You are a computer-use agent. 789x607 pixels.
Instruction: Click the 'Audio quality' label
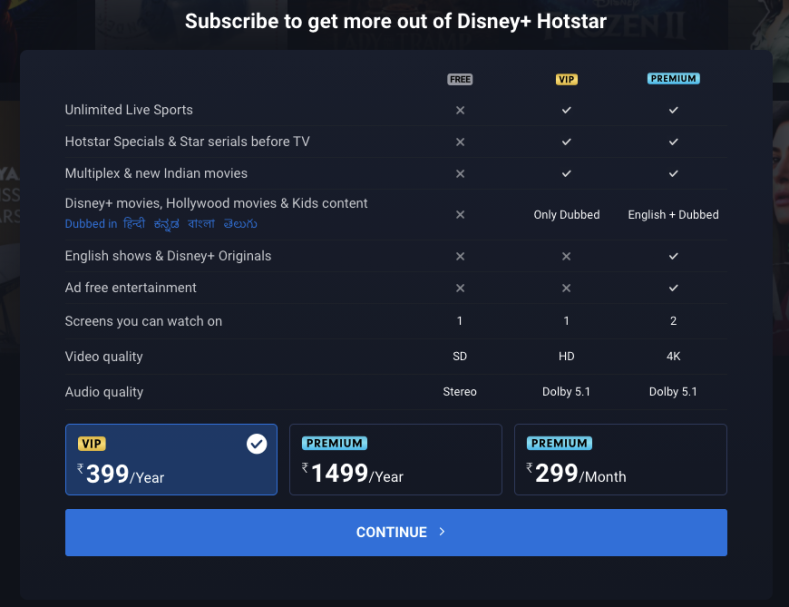pos(104,392)
